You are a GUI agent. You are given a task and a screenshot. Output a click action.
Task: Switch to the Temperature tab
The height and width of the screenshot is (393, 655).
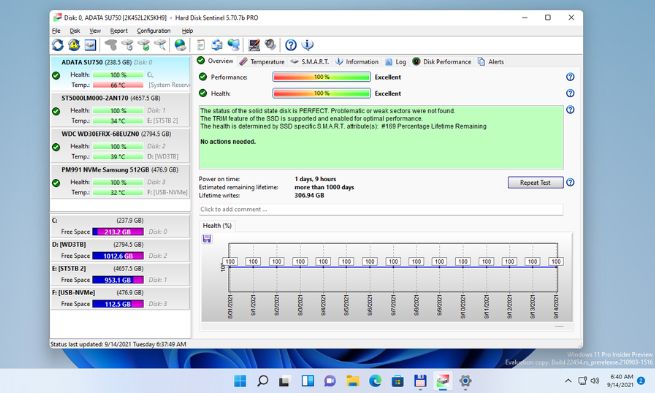pos(262,61)
